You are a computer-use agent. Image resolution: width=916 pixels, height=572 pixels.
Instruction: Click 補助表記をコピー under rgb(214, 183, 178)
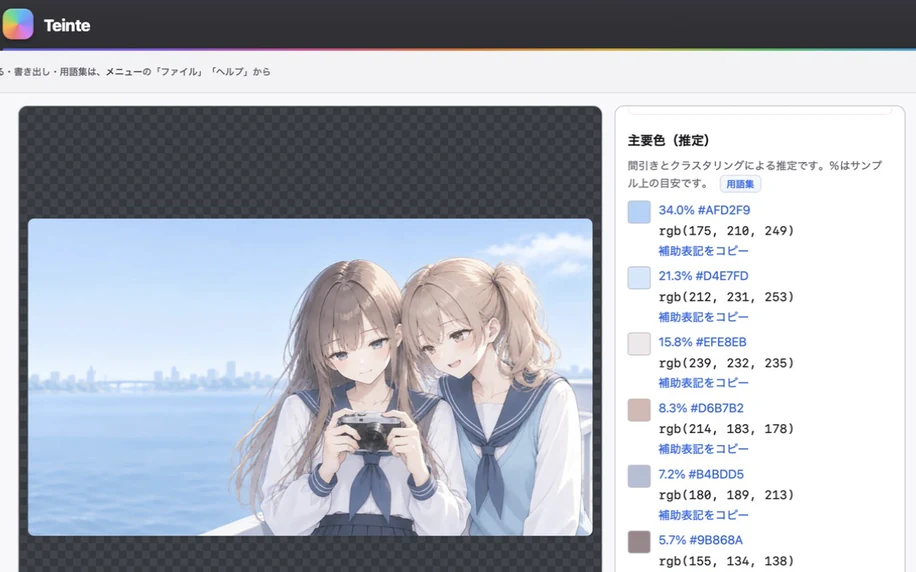703,449
